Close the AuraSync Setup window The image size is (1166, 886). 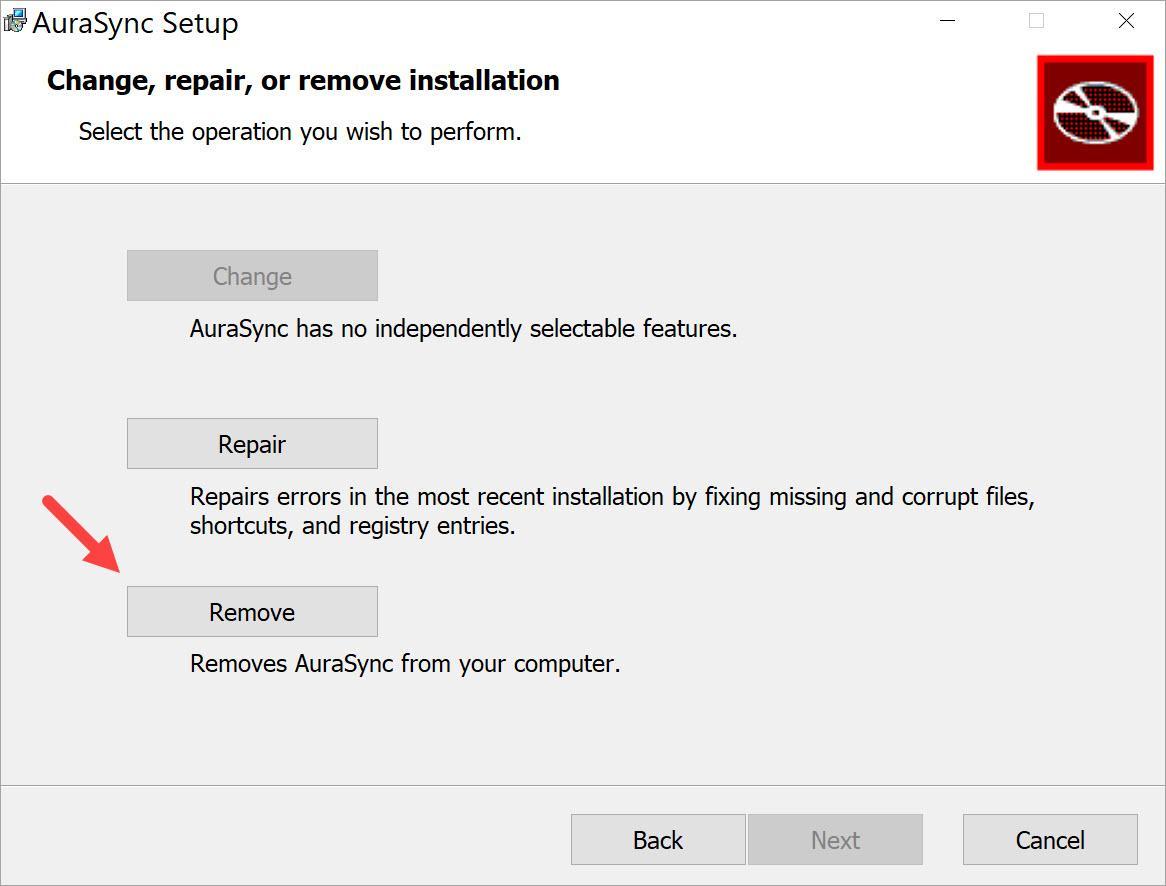(1126, 21)
